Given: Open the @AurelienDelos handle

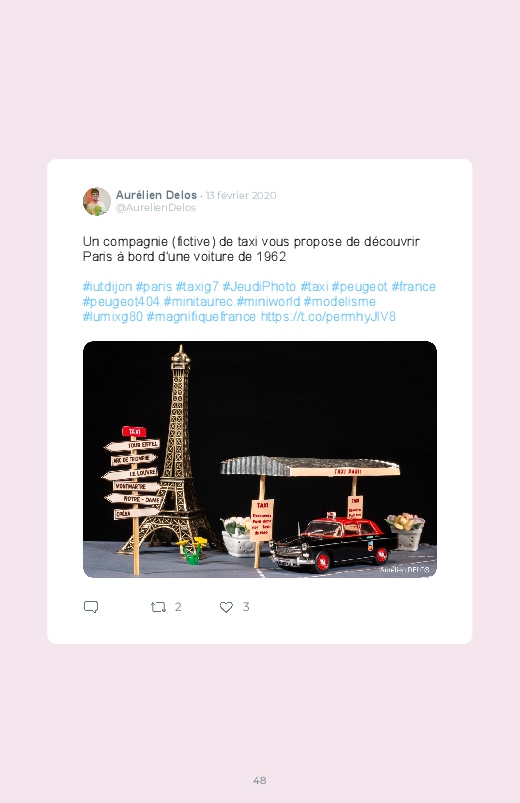Looking at the screenshot, I should click(x=156, y=207).
